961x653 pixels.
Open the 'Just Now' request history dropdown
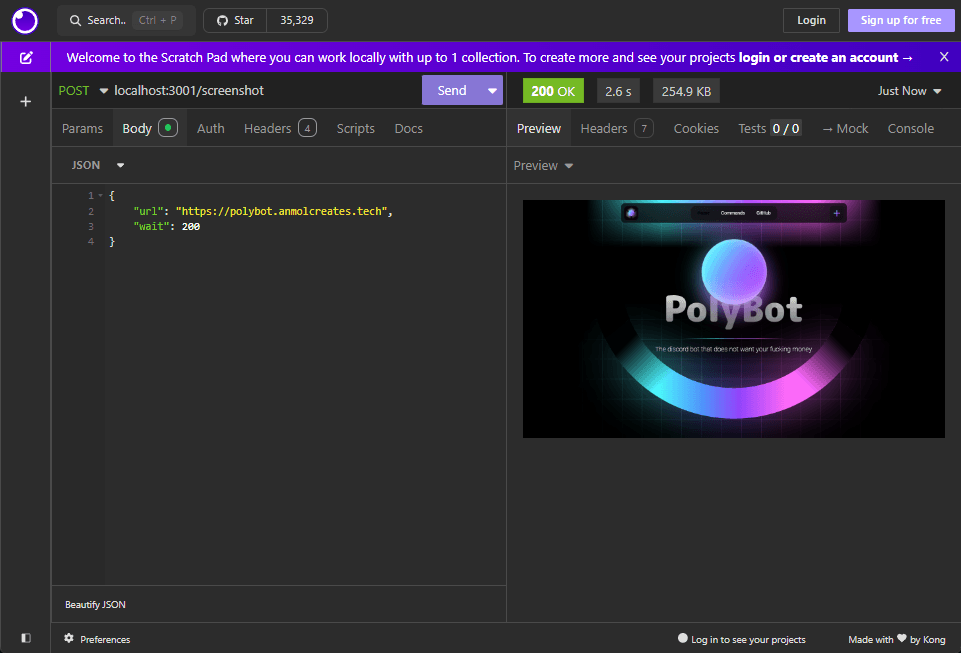point(908,90)
